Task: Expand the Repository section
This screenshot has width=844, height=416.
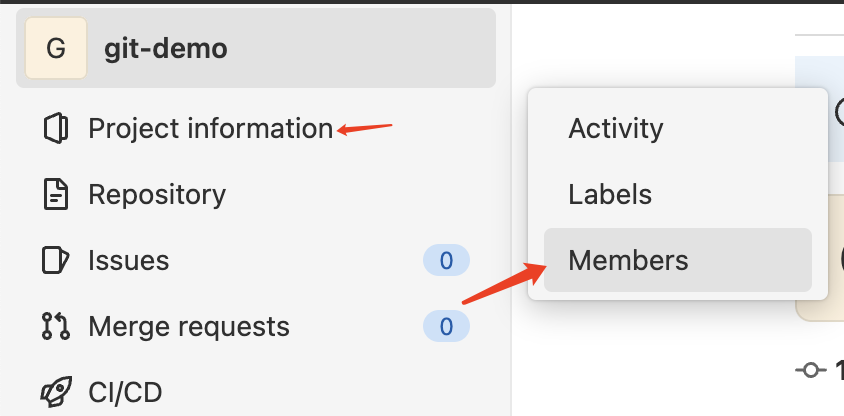Action: tap(157, 194)
